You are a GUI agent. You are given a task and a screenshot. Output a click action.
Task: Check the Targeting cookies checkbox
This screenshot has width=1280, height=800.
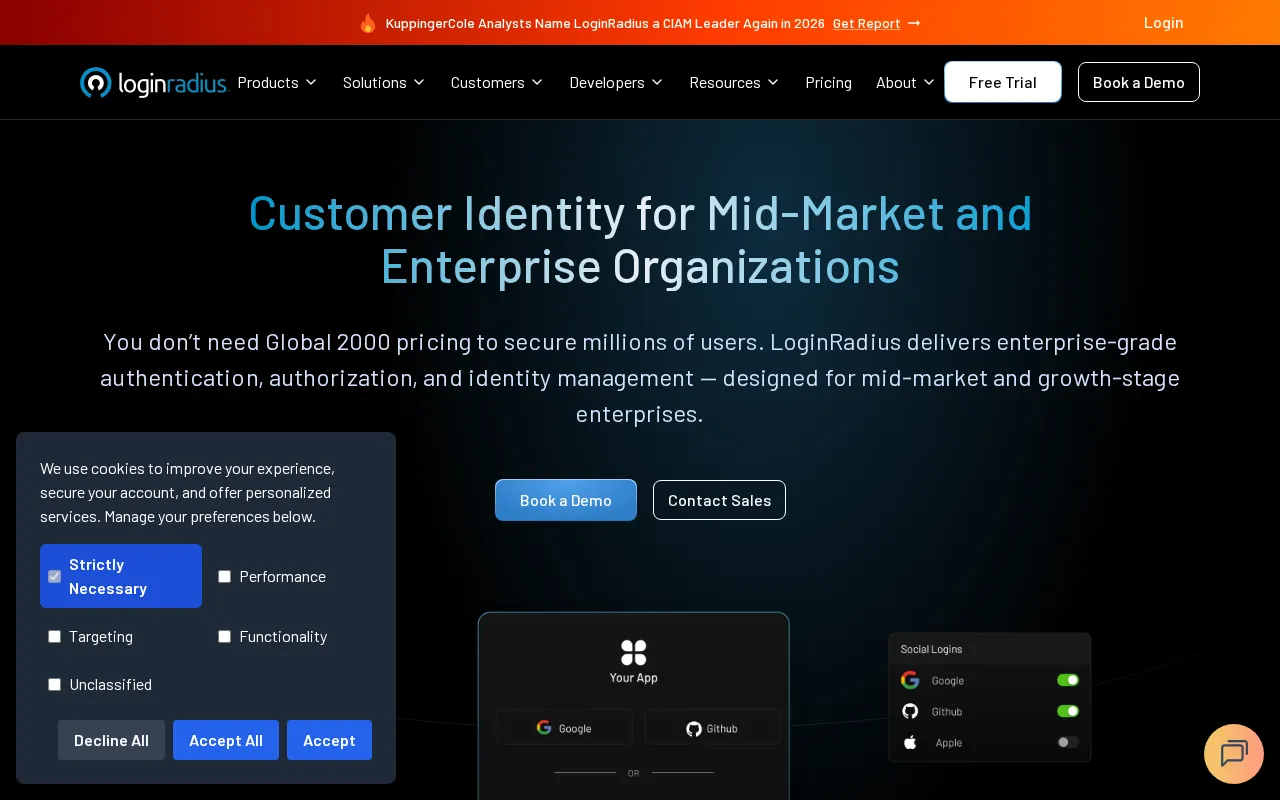coord(55,636)
